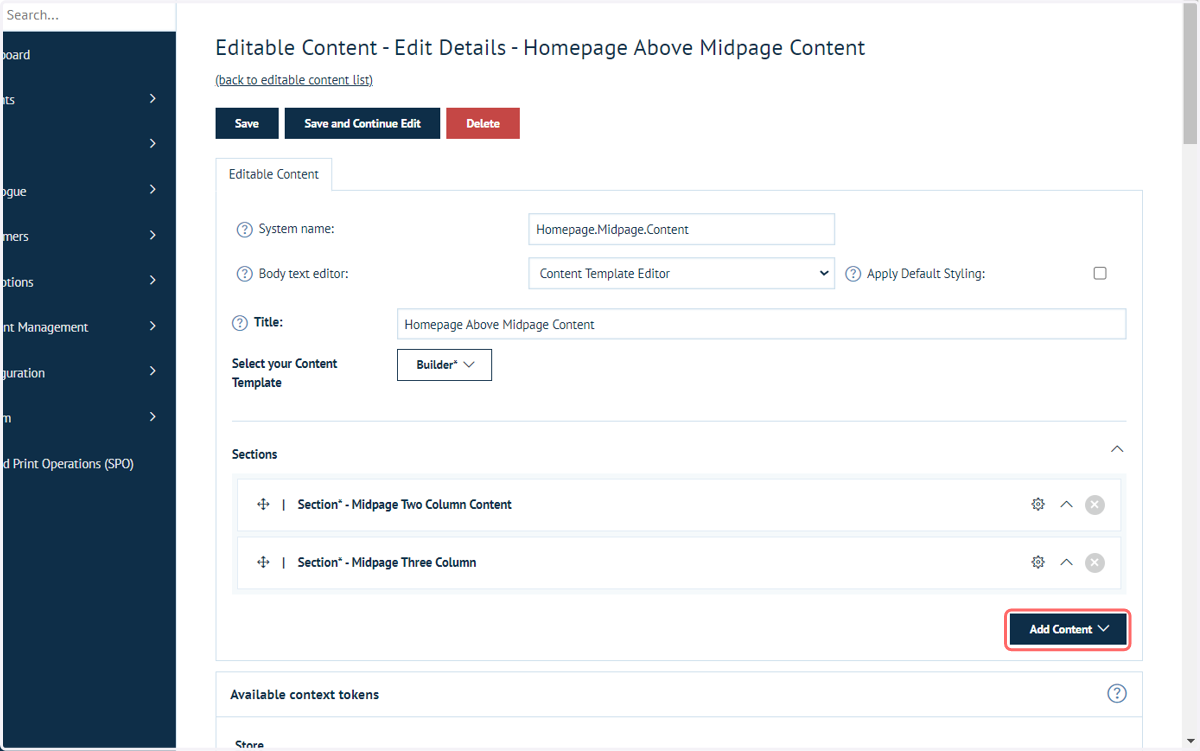This screenshot has height=751, width=1200.
Task: Click Available context tokens heading
Action: tap(304, 694)
